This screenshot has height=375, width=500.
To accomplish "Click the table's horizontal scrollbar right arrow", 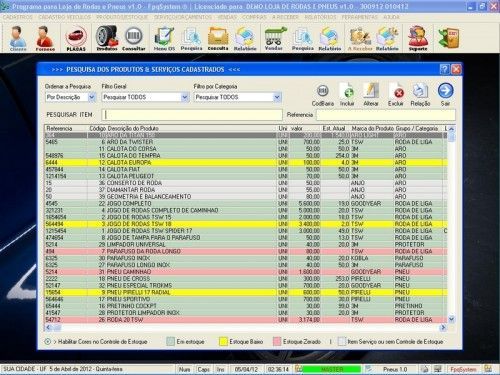I will coord(443,328).
